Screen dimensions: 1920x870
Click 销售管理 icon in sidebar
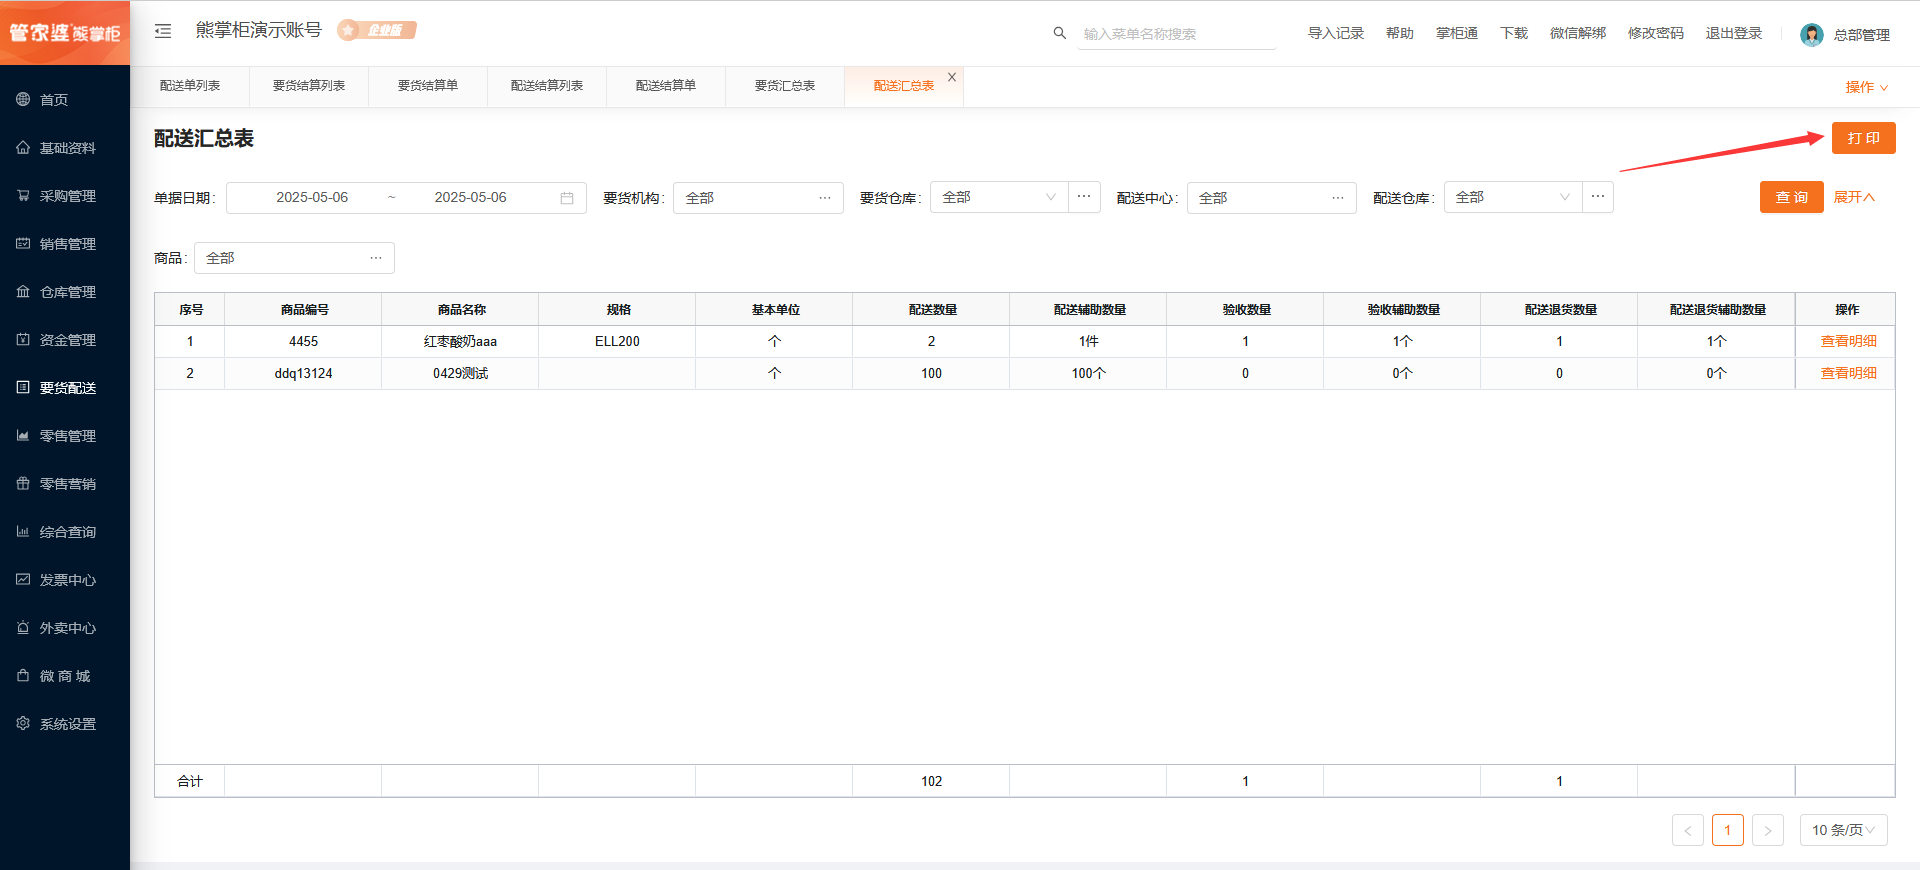coord(23,243)
